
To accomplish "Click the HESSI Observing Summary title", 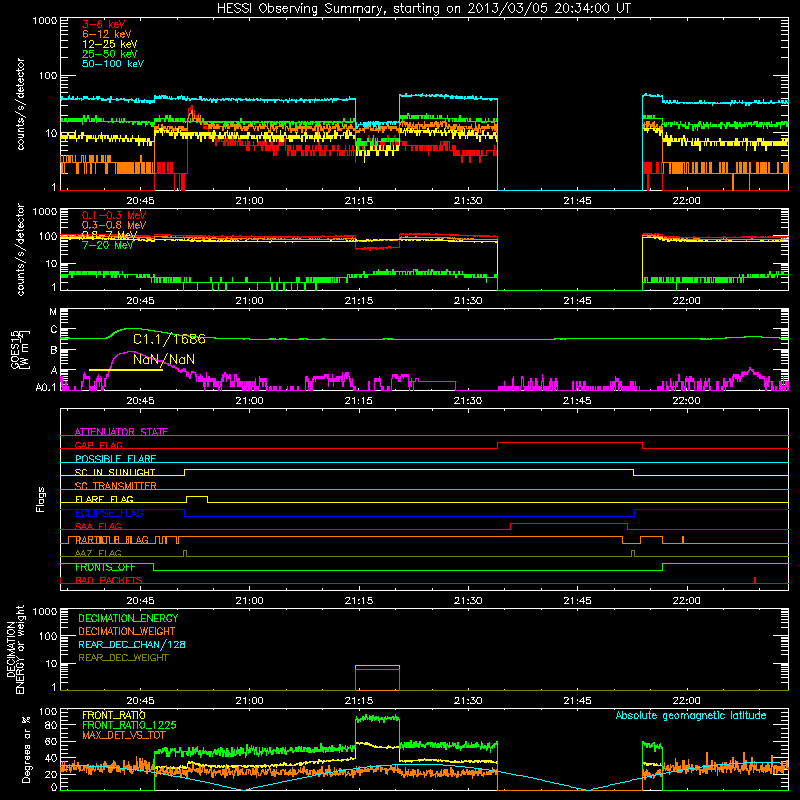I will point(423,9).
